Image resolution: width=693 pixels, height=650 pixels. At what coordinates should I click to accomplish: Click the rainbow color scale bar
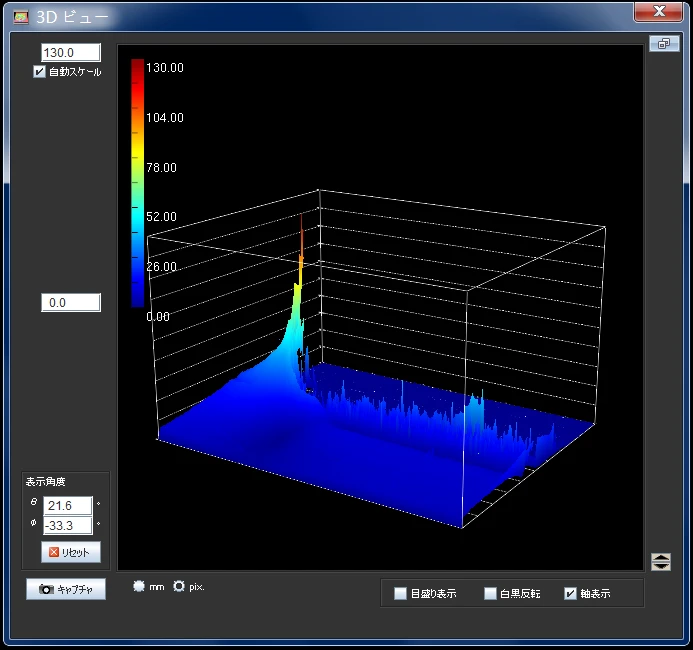[137, 180]
